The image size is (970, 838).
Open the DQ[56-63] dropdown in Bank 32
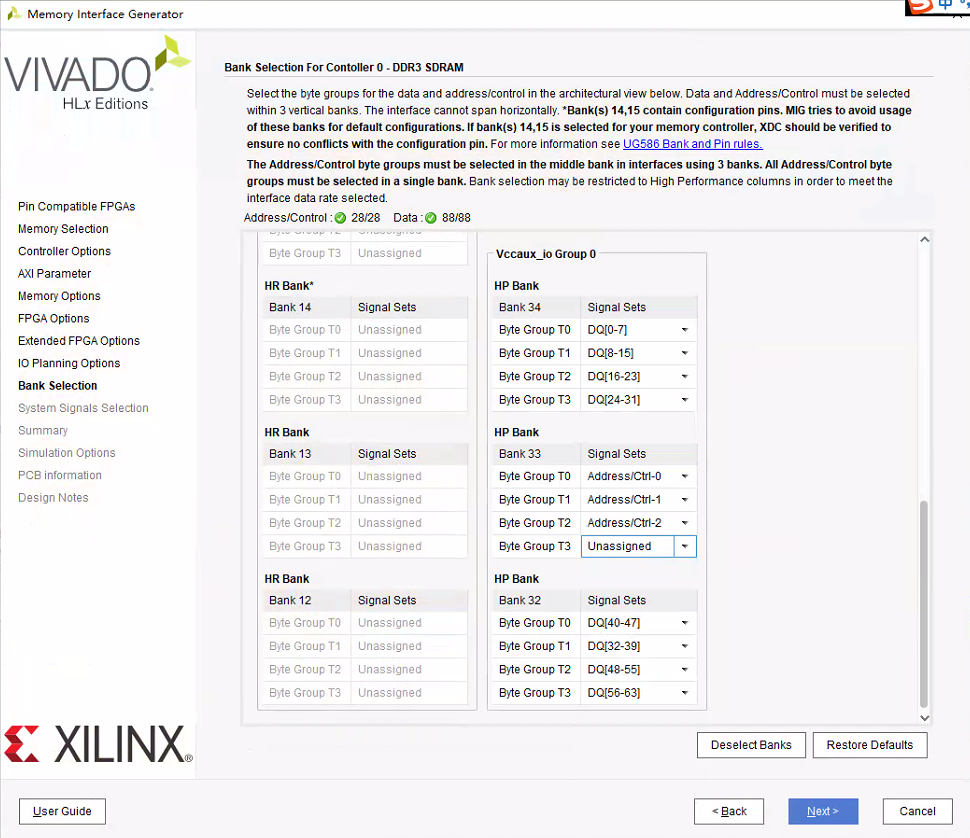(683, 692)
